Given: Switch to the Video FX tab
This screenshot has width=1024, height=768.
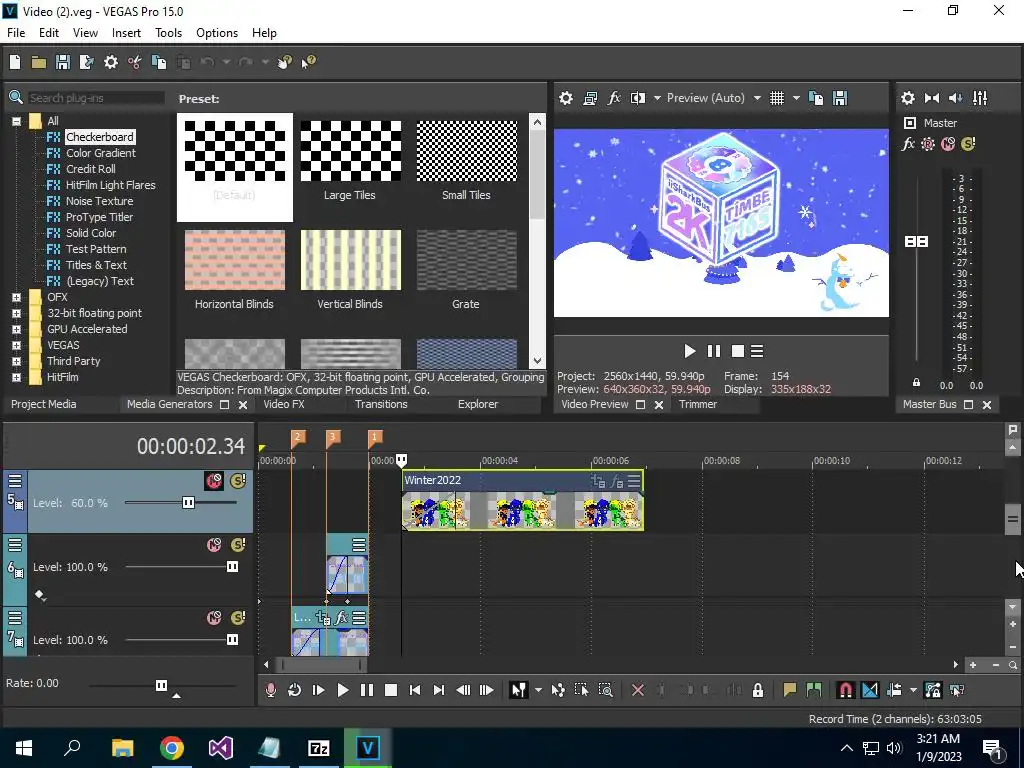Looking at the screenshot, I should point(283,404).
